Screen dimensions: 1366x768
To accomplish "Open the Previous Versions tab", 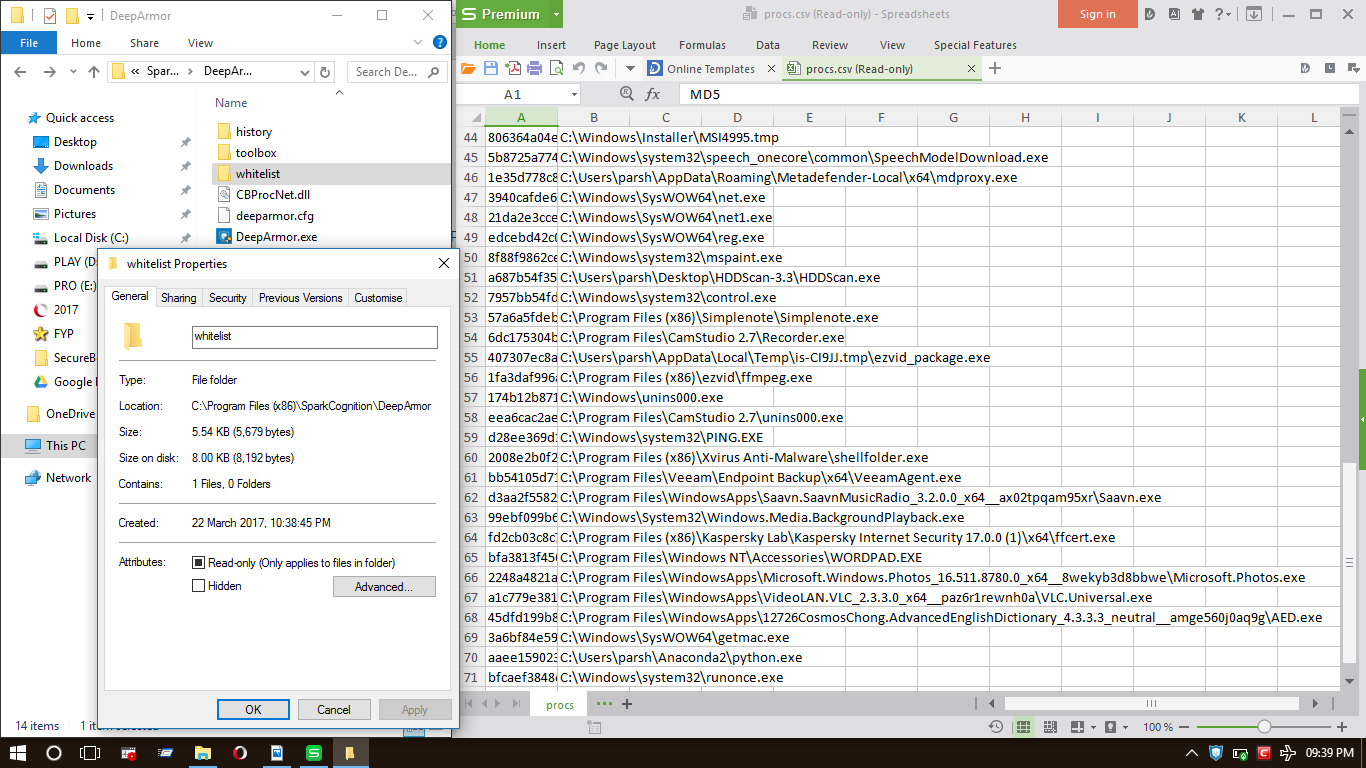I will (301, 298).
